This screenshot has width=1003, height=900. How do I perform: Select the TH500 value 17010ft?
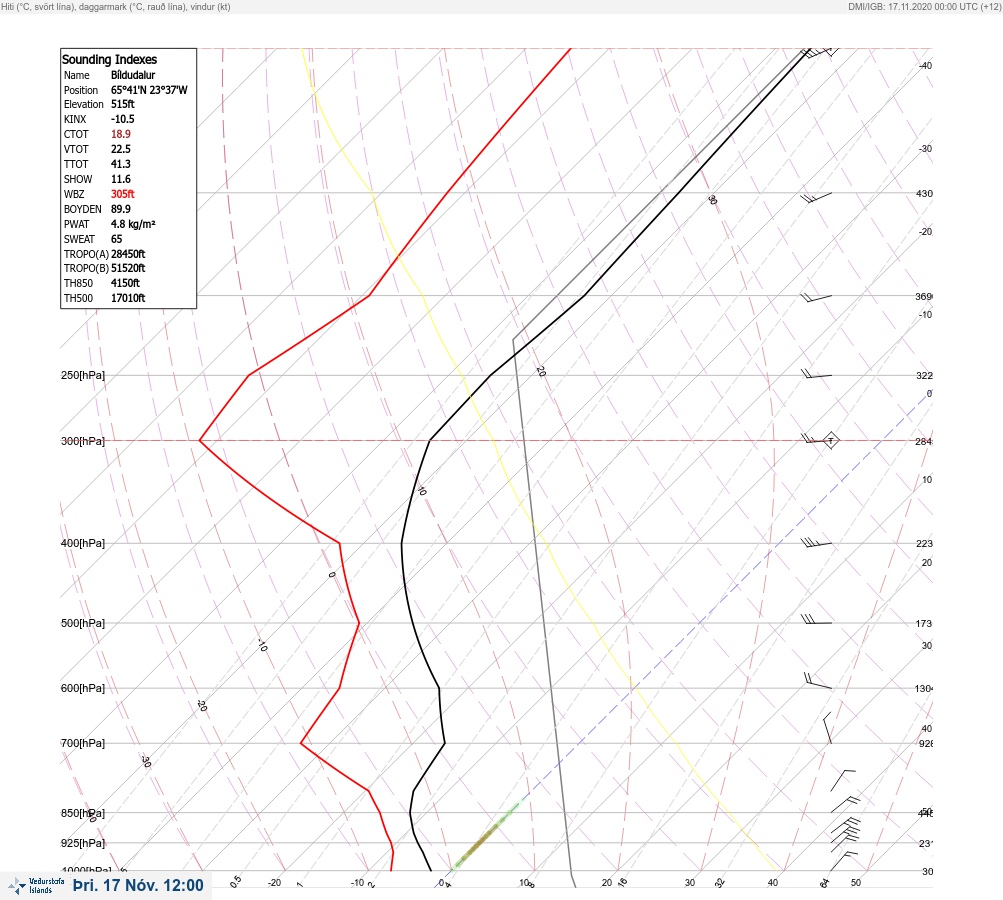tap(128, 298)
